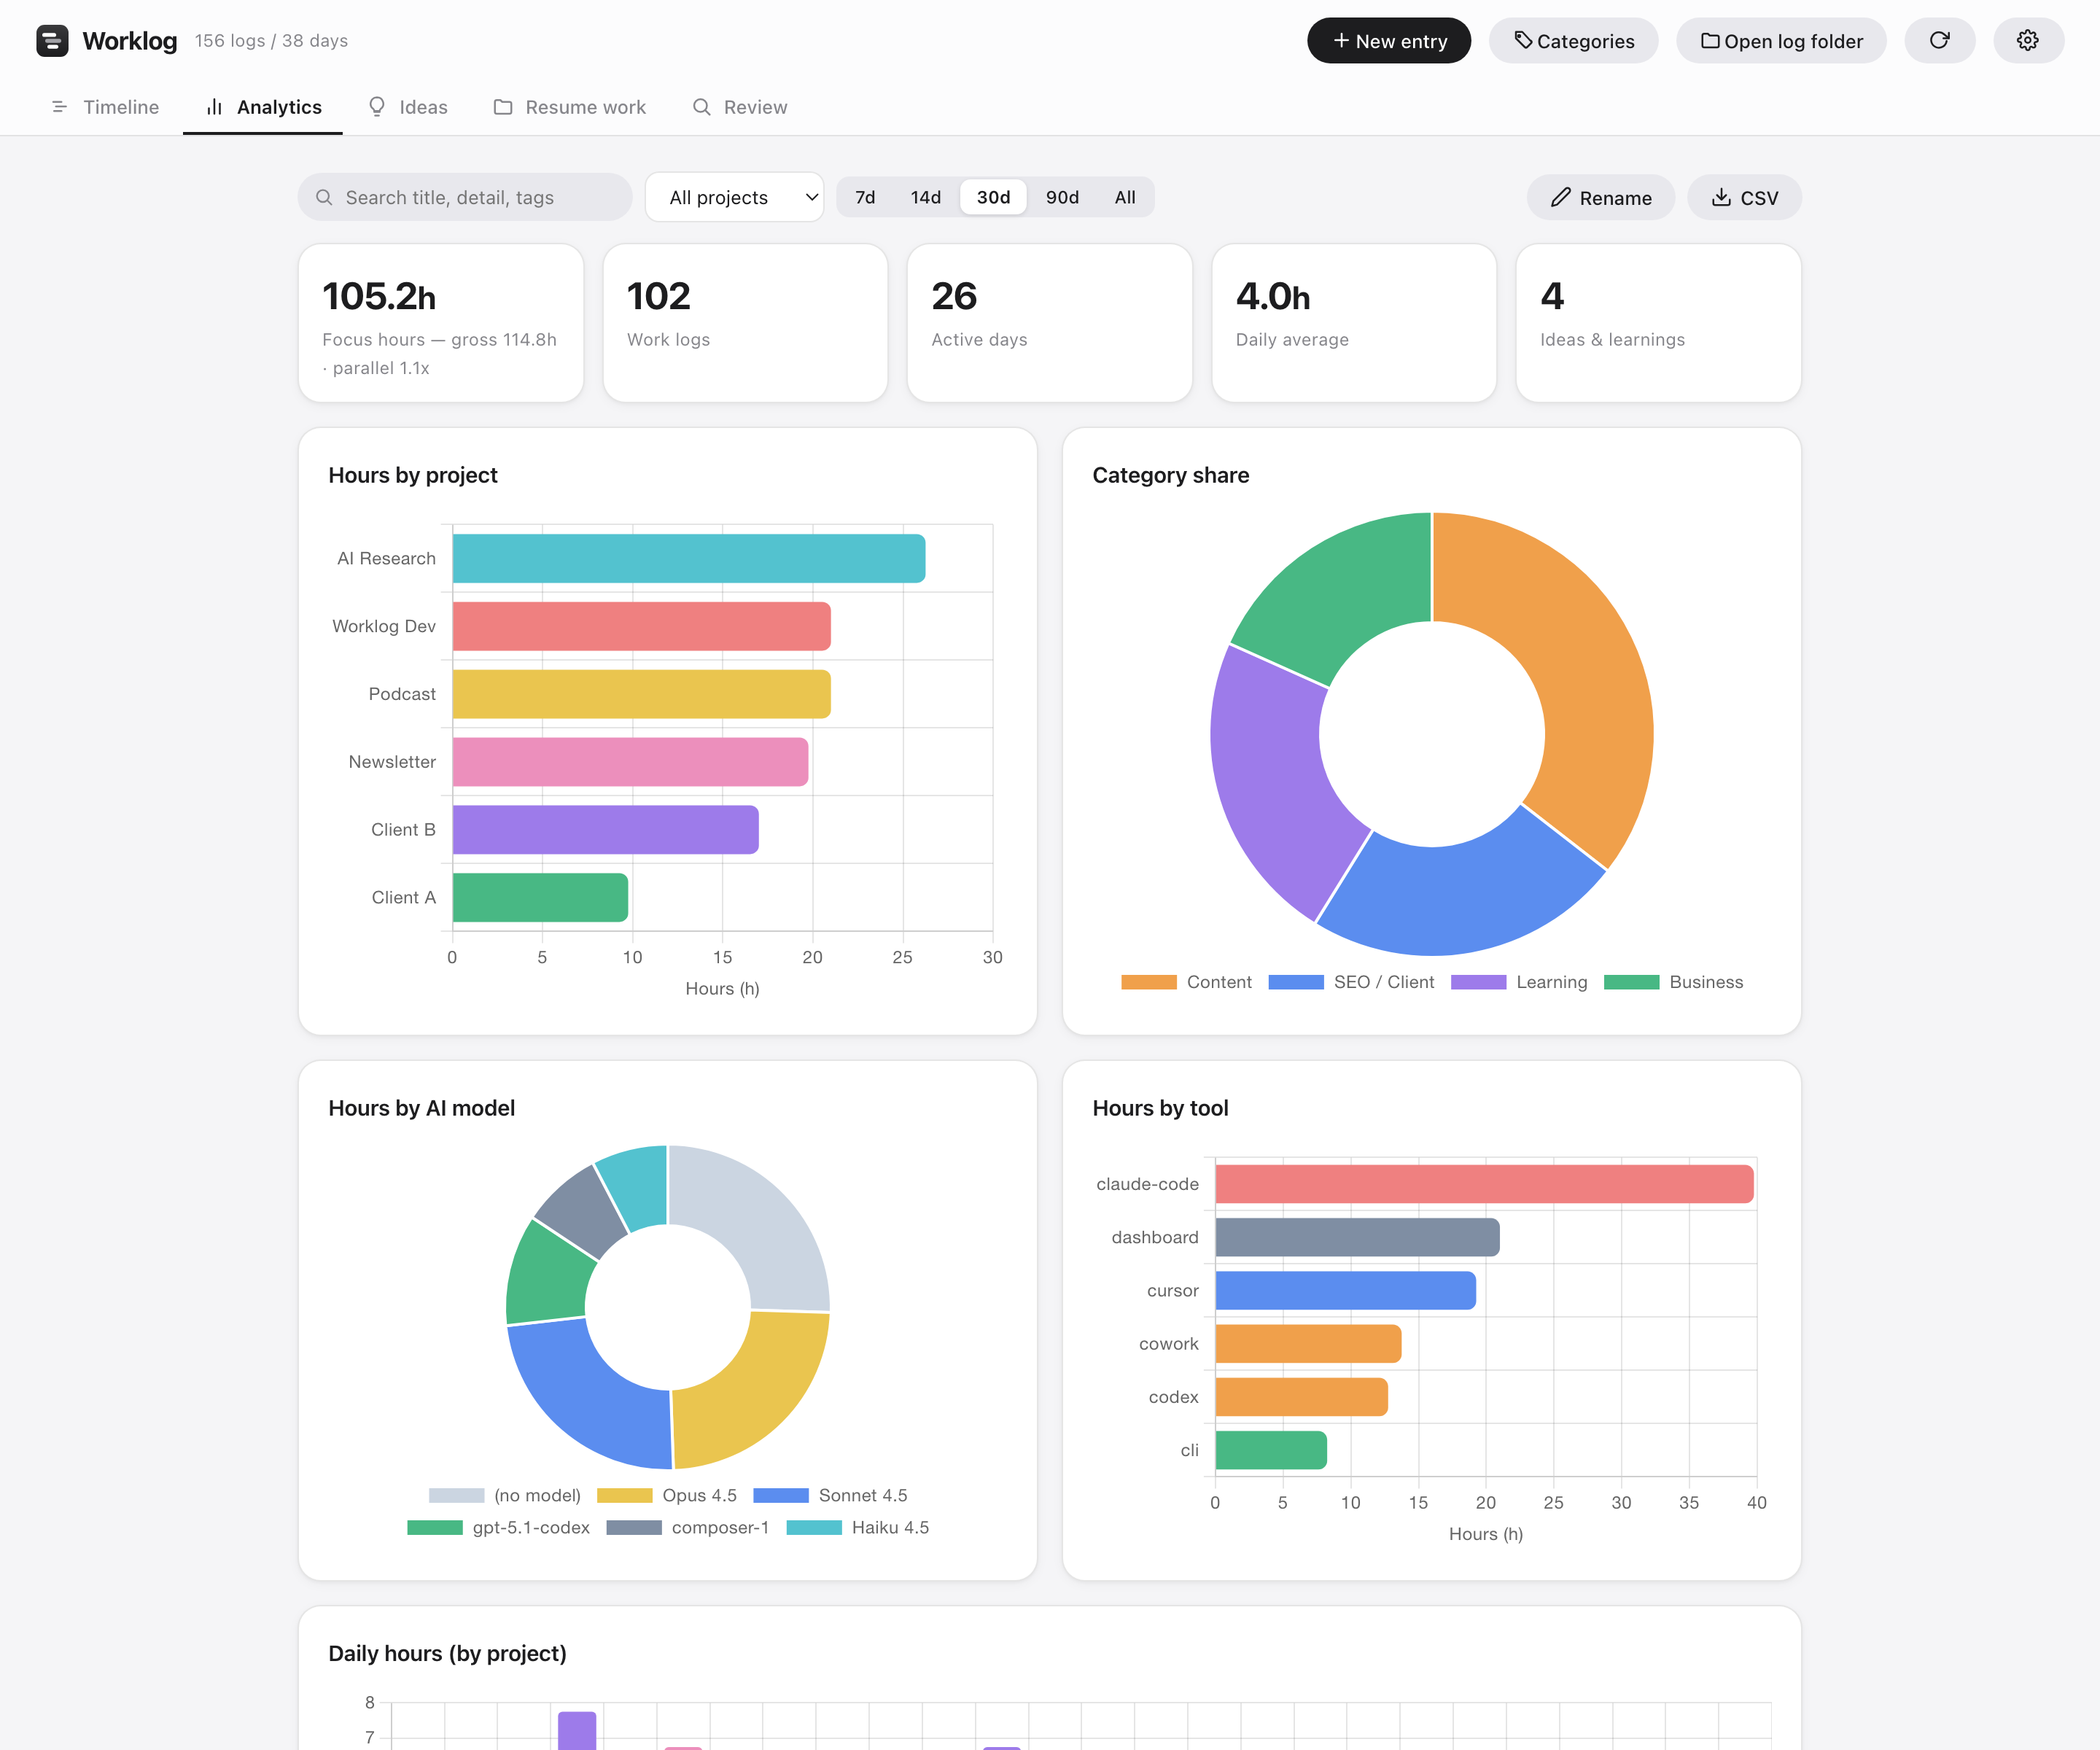The height and width of the screenshot is (1750, 2100).
Task: Click the plus icon in New entry
Action: (1341, 41)
